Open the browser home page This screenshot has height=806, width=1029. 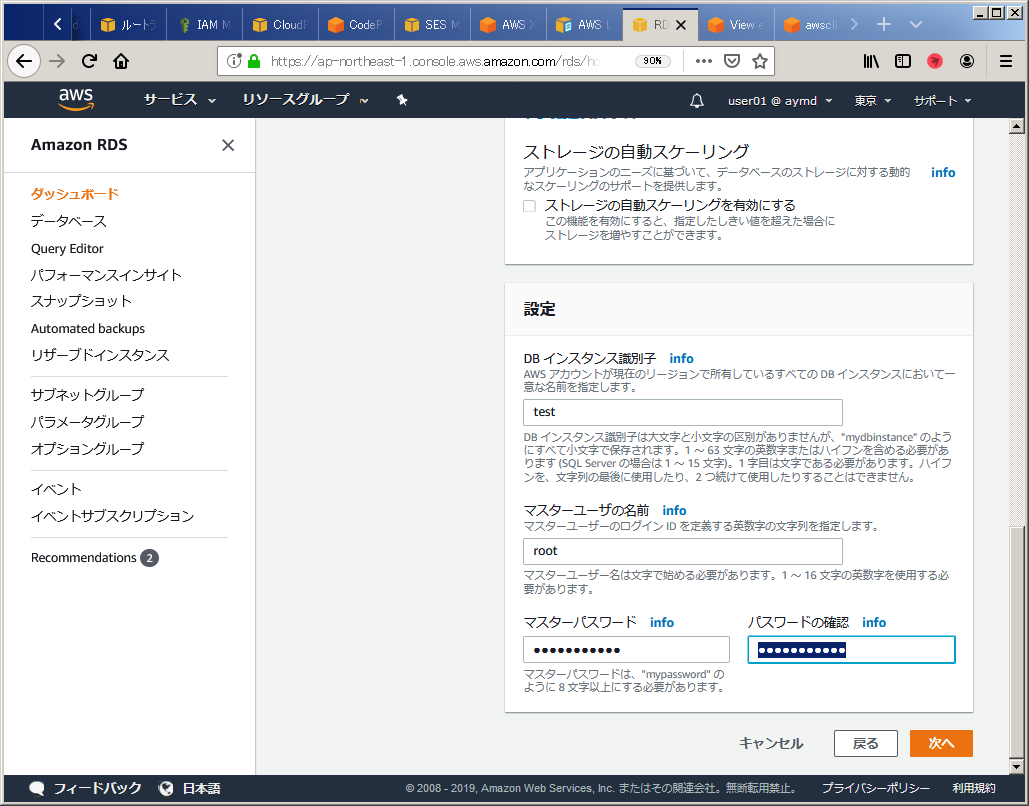[x=121, y=62]
